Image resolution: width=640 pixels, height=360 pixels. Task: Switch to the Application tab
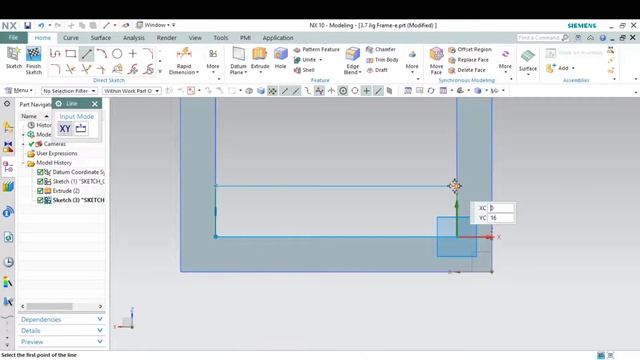pyautogui.click(x=278, y=38)
